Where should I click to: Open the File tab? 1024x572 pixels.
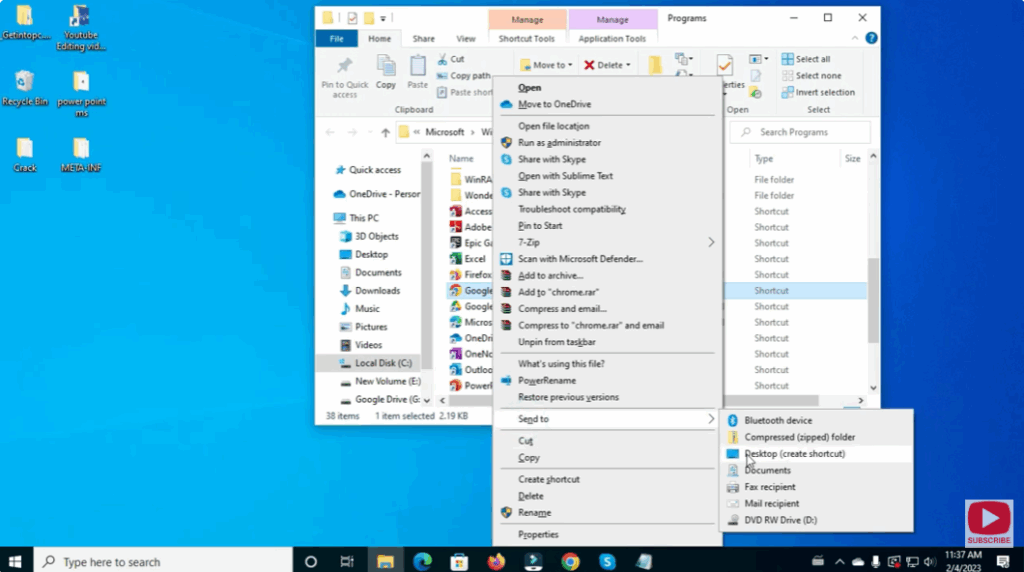(336, 39)
